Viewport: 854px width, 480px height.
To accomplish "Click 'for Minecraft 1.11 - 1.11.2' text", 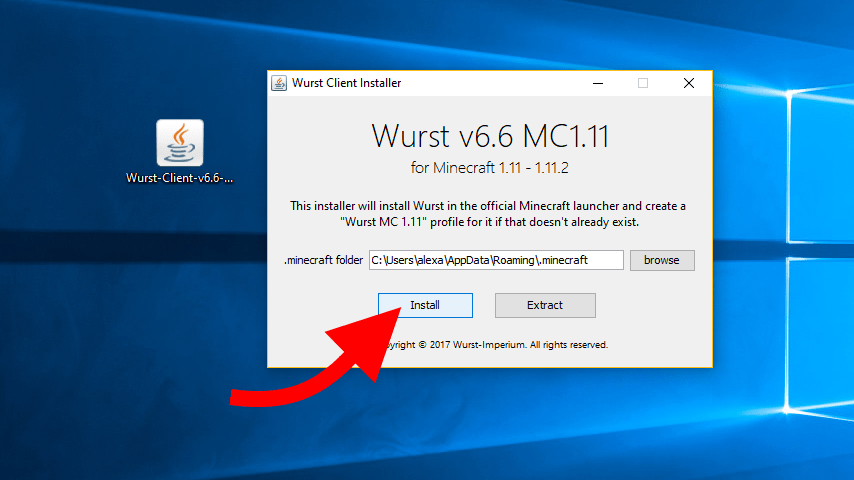I will [490, 168].
